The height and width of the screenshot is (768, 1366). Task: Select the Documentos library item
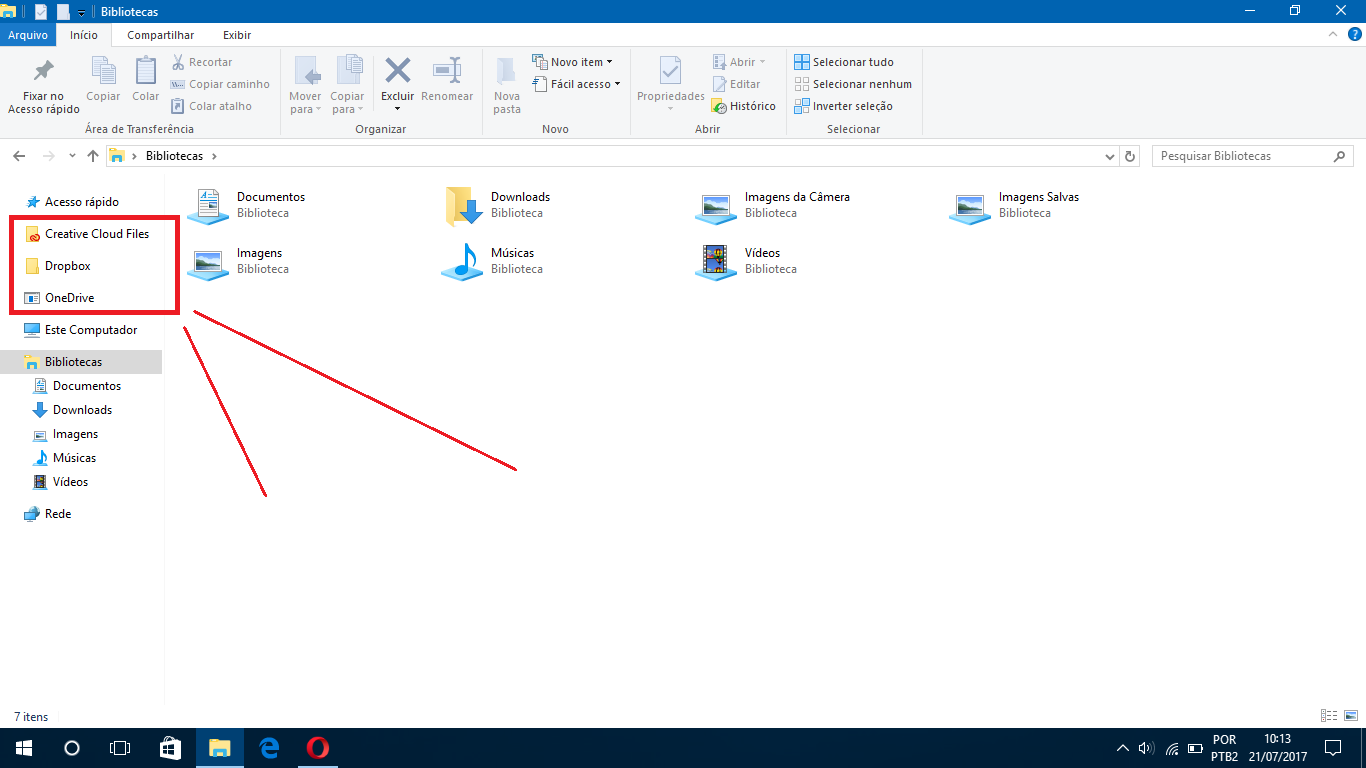point(246,205)
